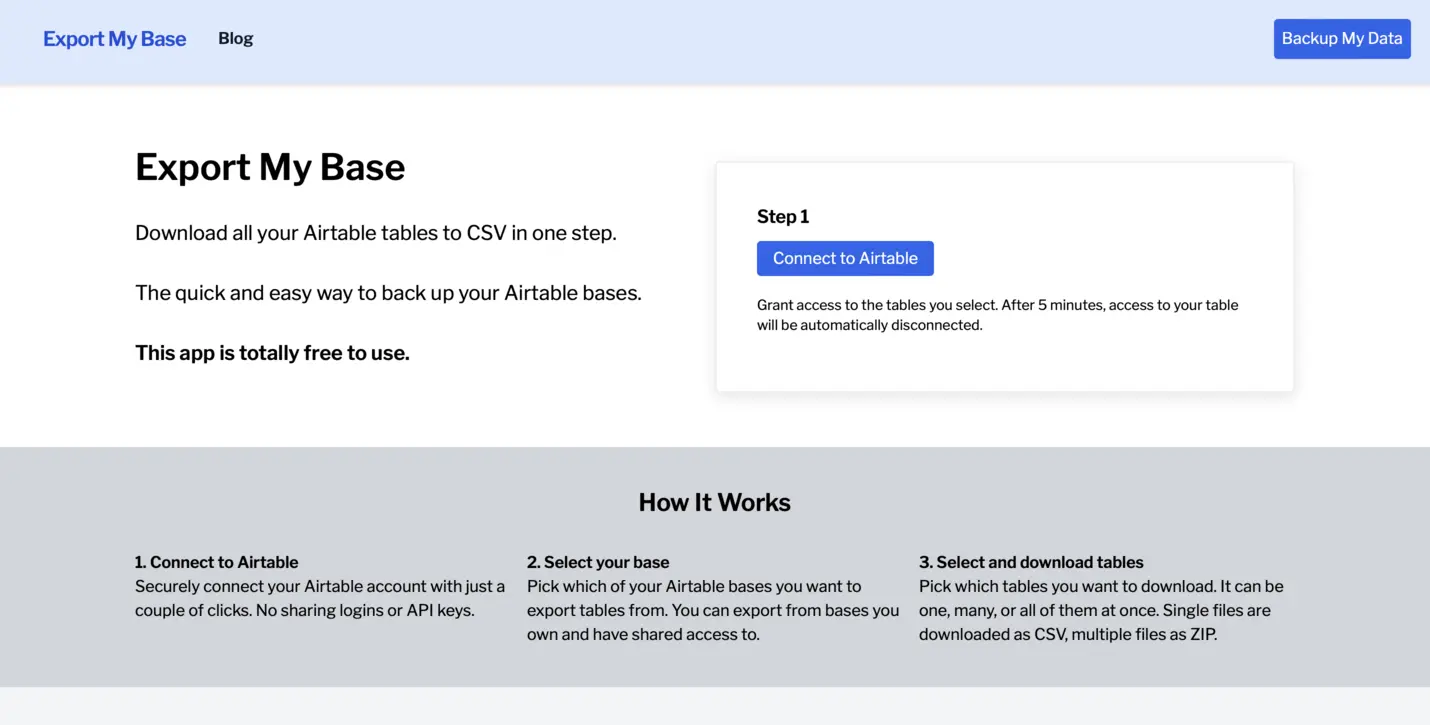Open the Blog navigation link
The image size is (1430, 725).
235,39
